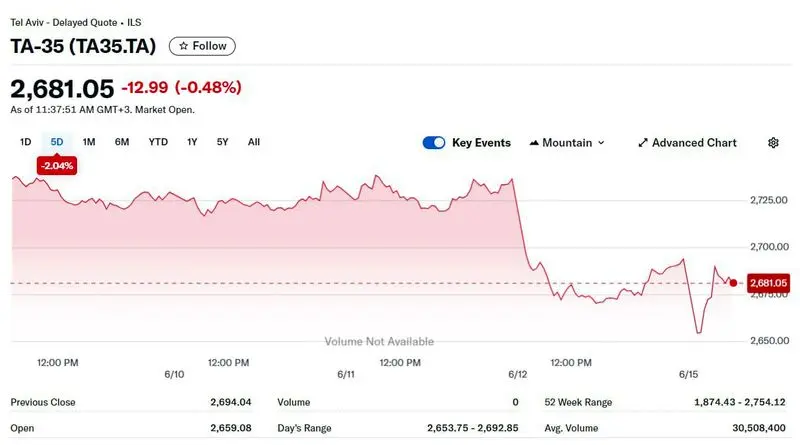Screen dimensions: 800x445
Task: Choose the 5Y time range
Action: point(223,142)
